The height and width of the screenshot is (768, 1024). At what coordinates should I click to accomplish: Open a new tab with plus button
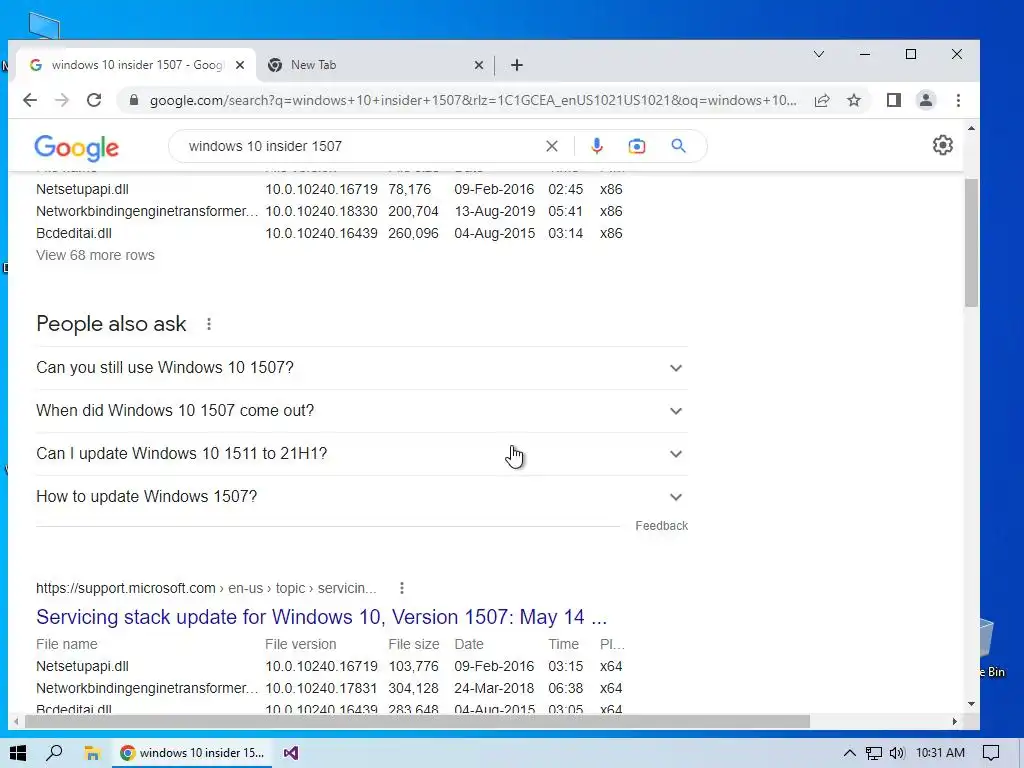517,65
